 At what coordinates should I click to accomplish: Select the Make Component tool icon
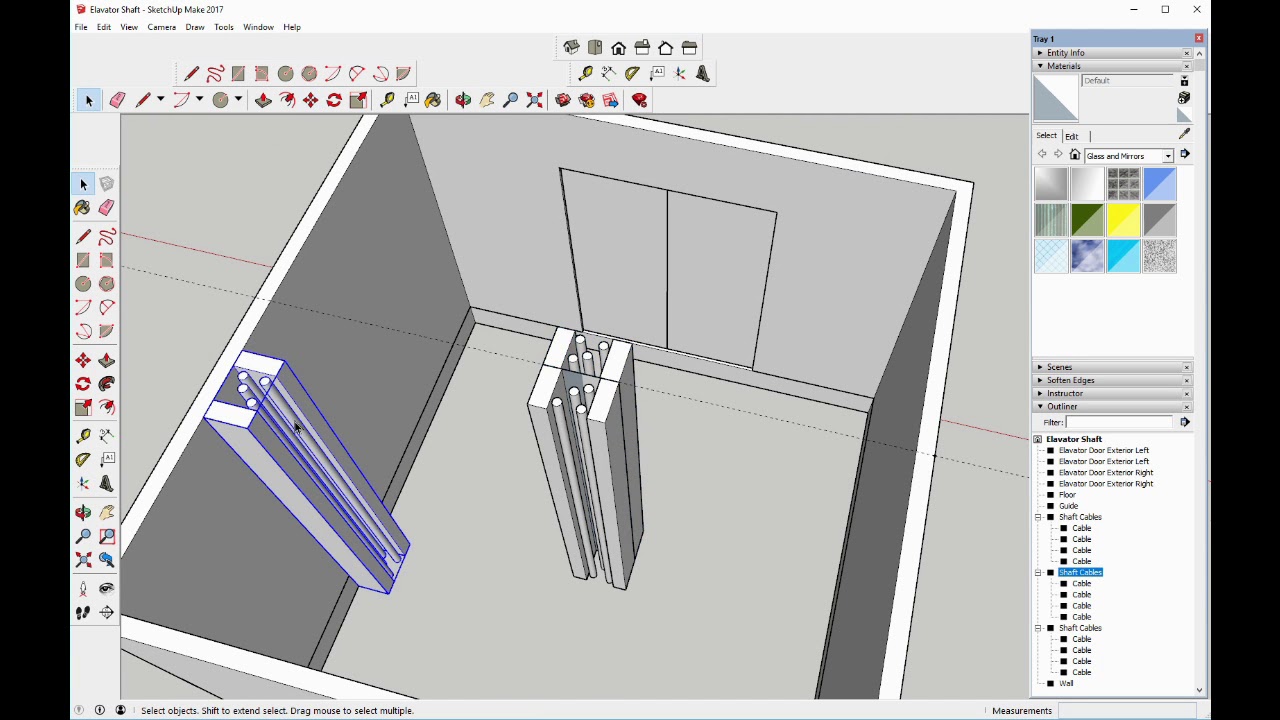(x=107, y=184)
